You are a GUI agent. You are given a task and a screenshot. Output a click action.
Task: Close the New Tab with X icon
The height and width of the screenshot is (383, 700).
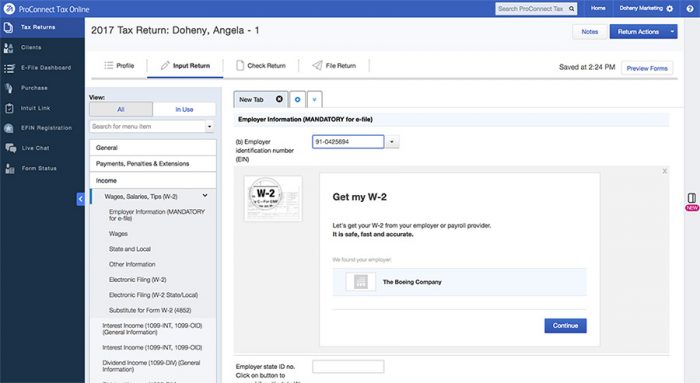pos(279,99)
